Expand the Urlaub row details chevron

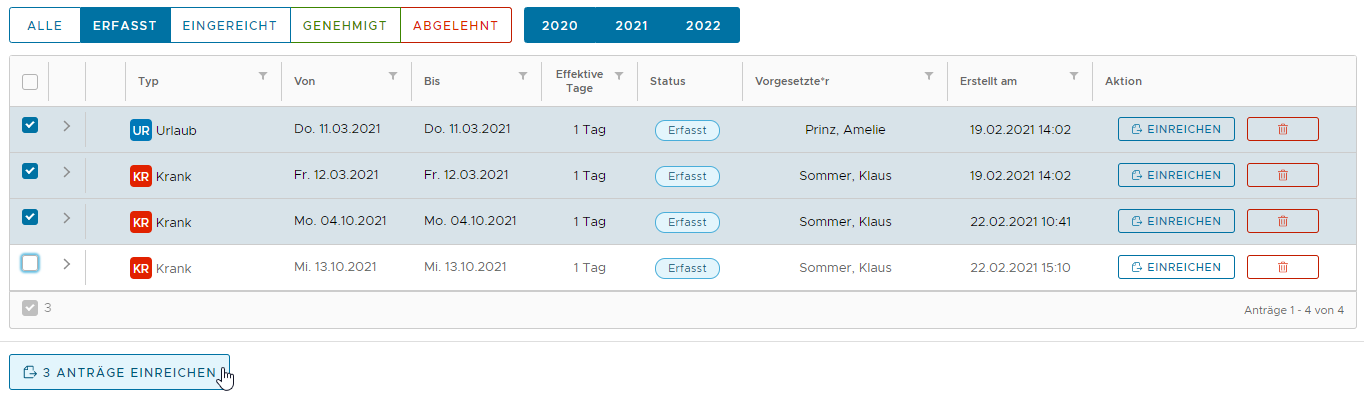[67, 126]
